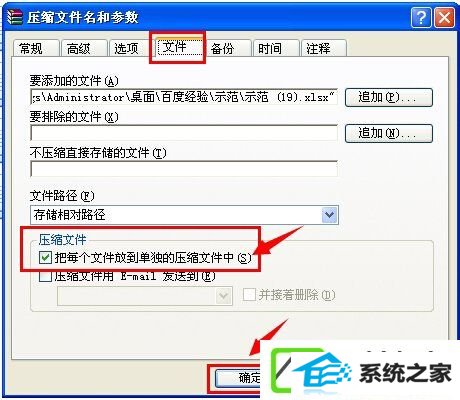Toggle the send archive by E-mail checkbox
Viewport: 460px width, 400px height.
[x=45, y=276]
